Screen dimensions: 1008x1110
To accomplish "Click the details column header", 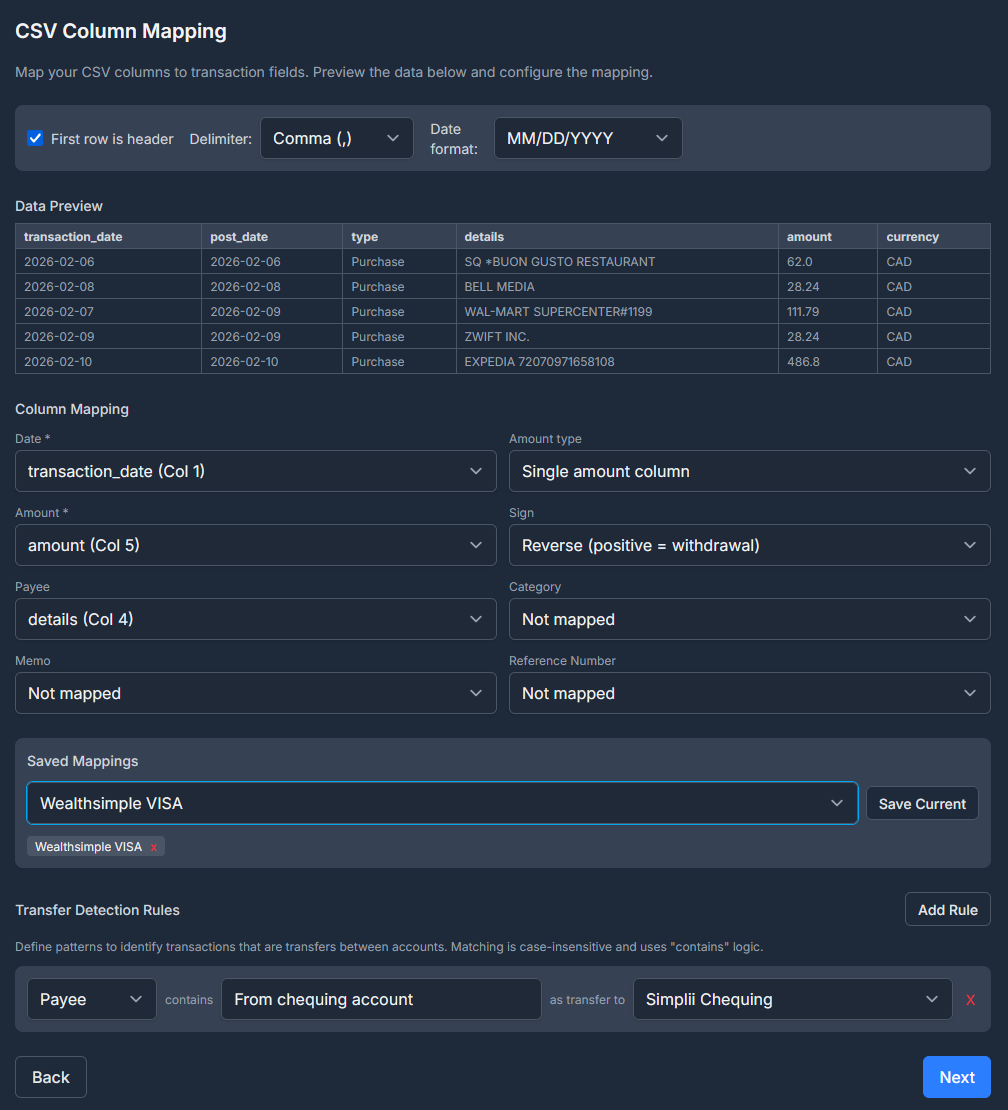I will 617,236.
